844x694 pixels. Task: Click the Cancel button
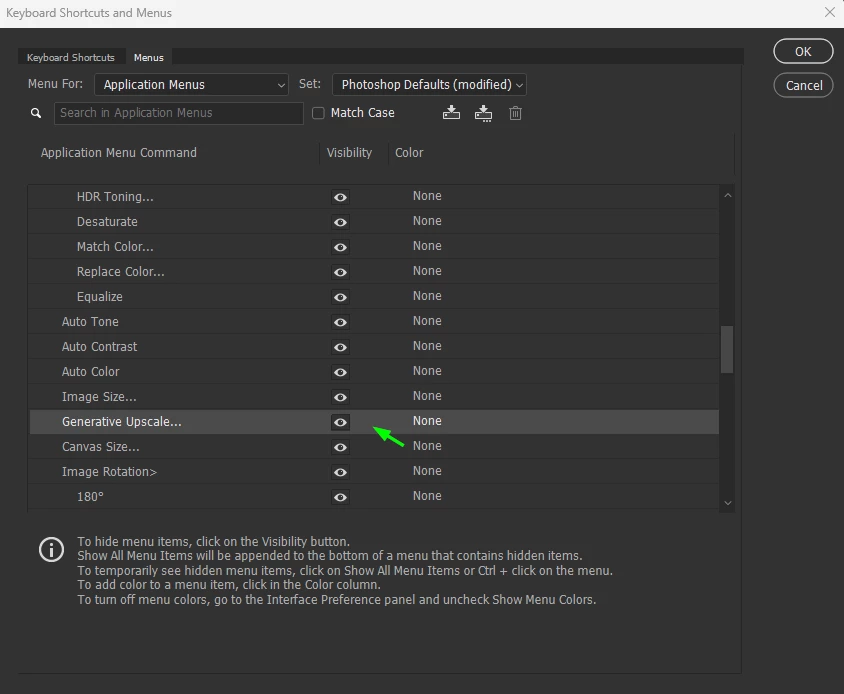coord(803,85)
